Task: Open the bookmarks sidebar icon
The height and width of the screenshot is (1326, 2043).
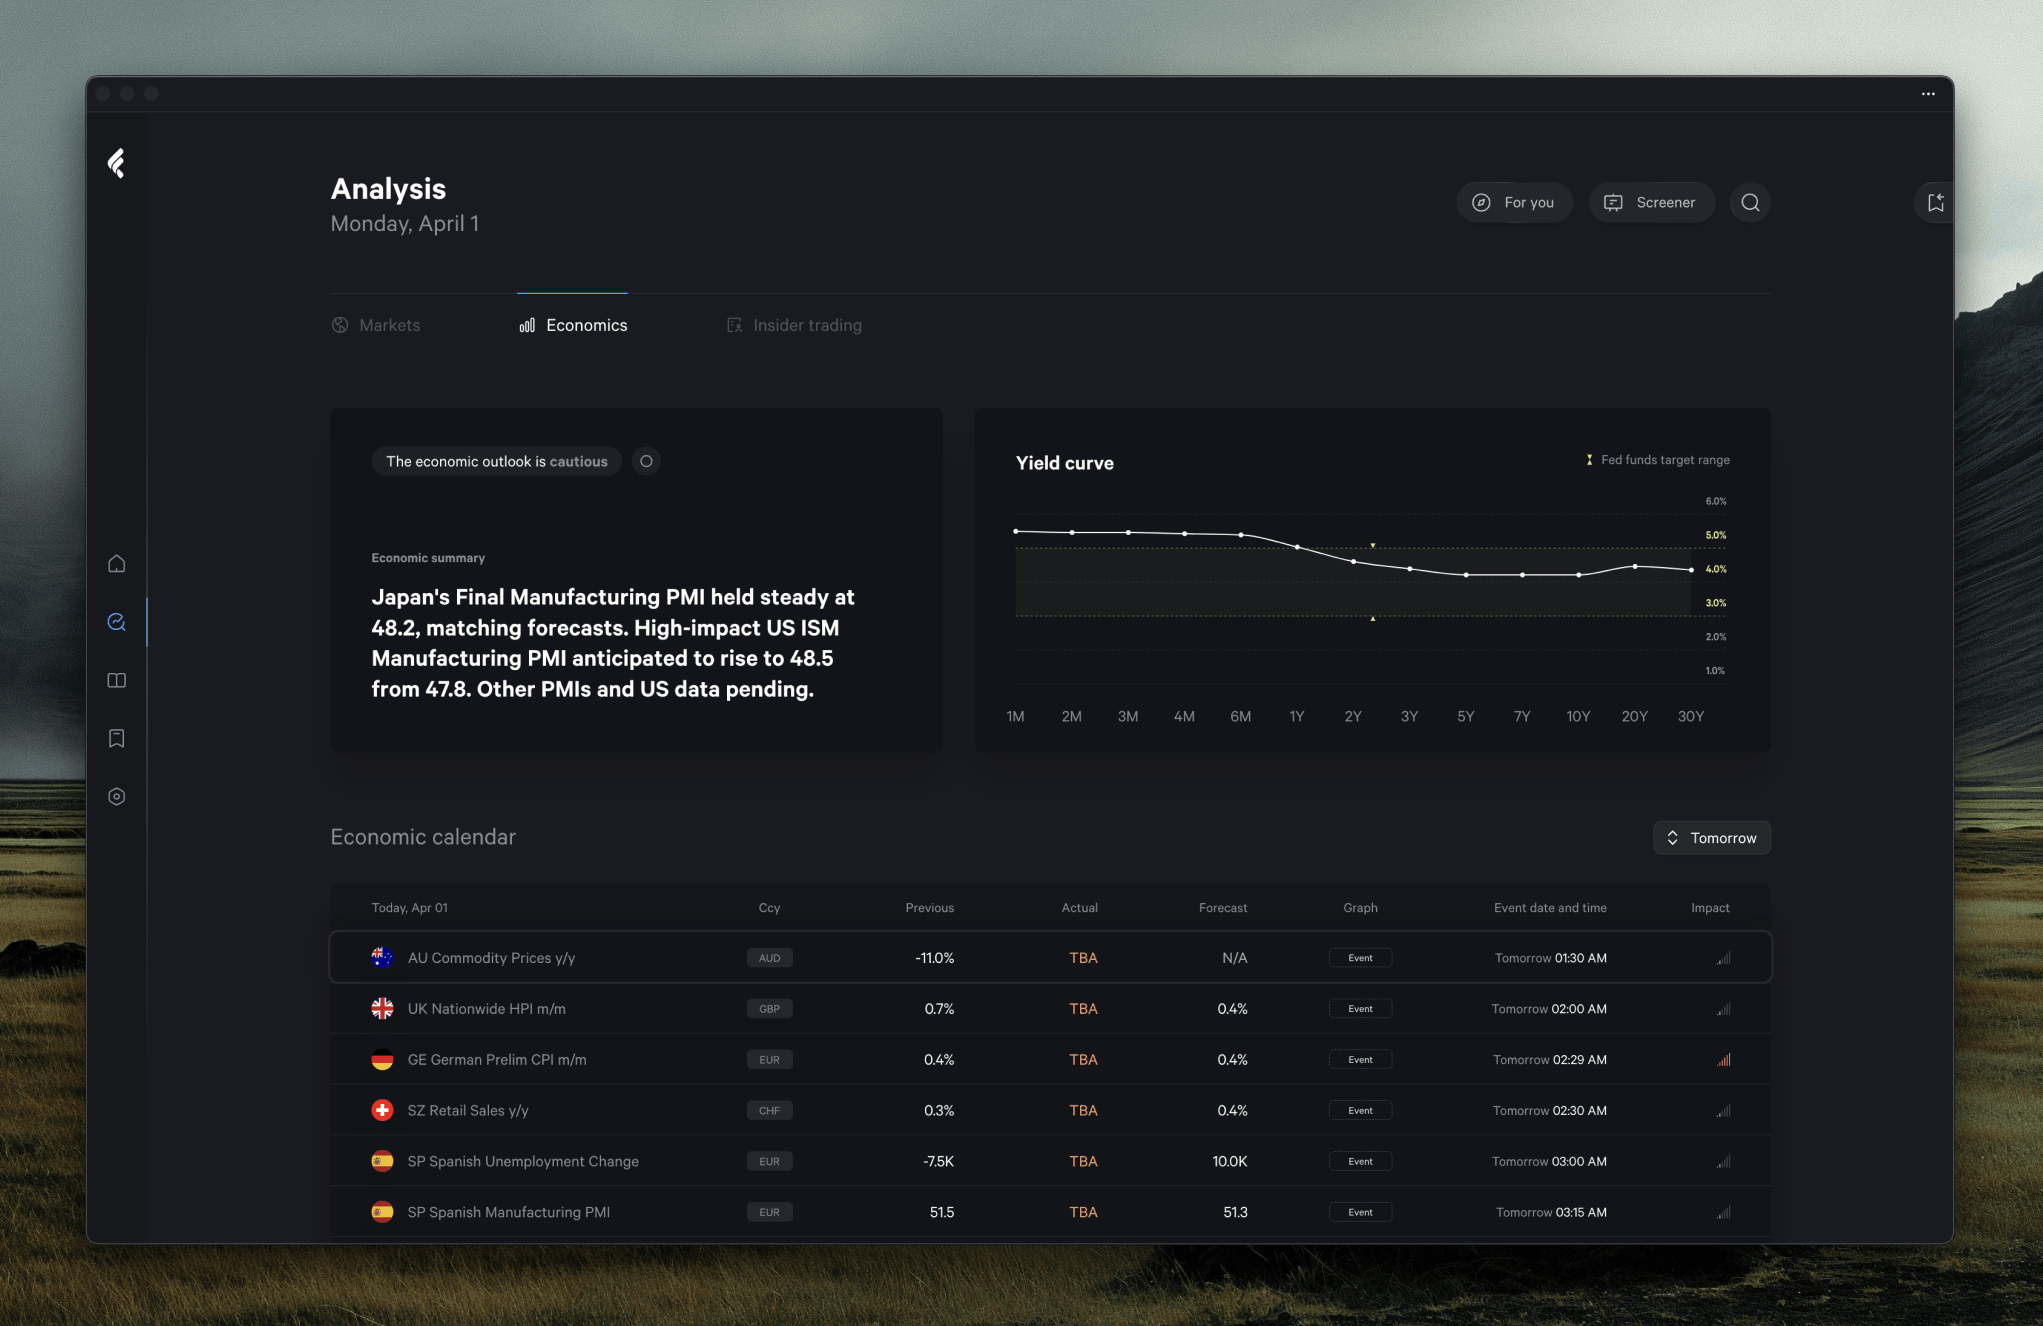Action: point(117,738)
